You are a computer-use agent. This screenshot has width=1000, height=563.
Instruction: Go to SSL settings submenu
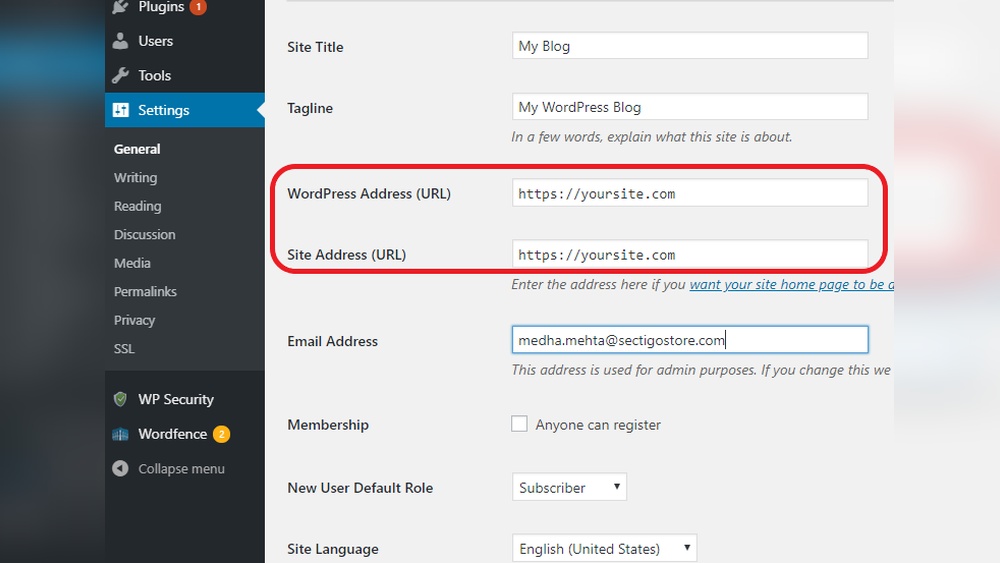(124, 349)
